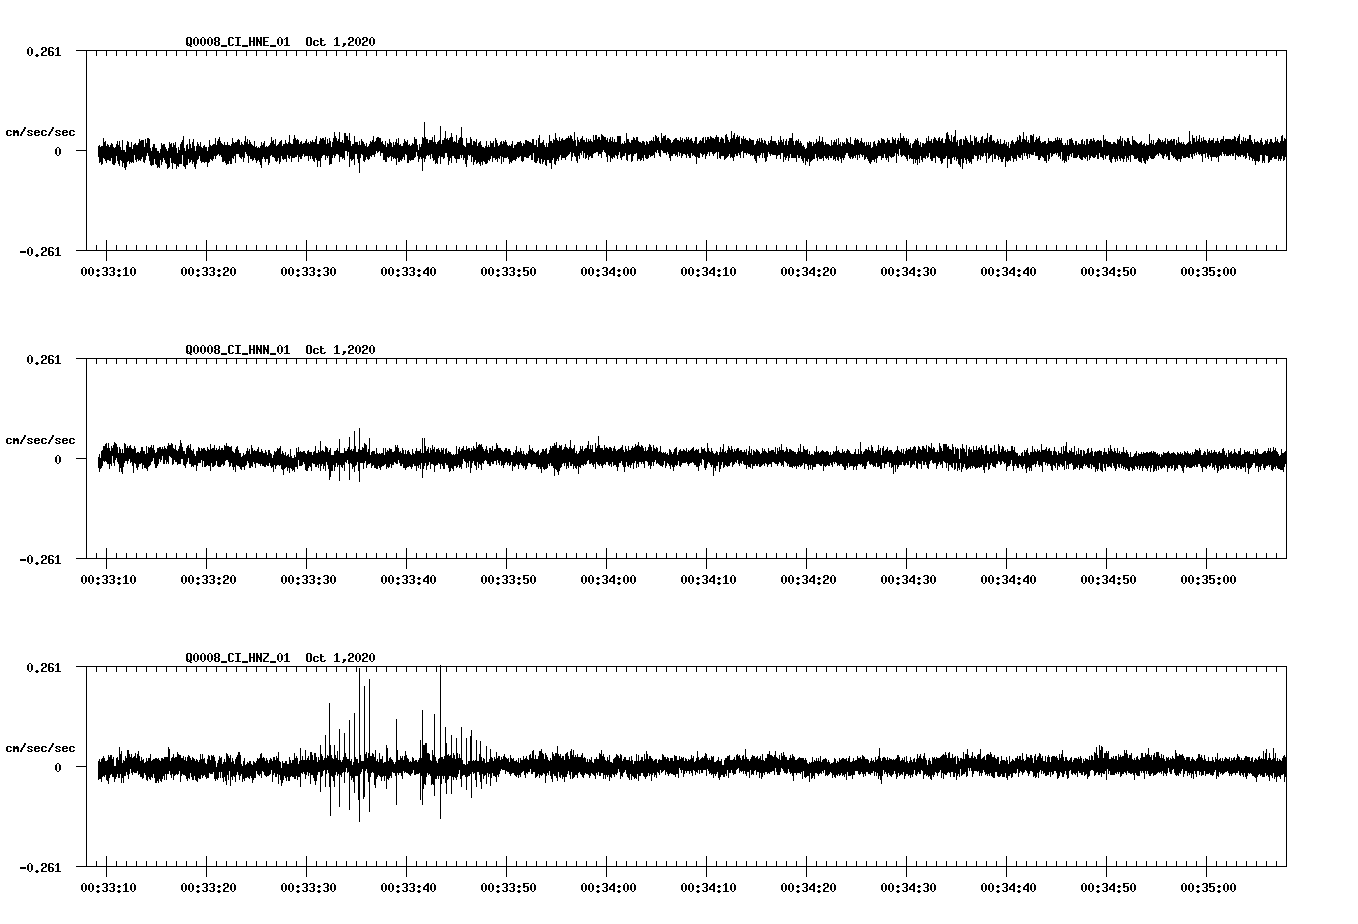The image size is (1358, 924).
Task: Click the 00:33:40 tick label on HNE axis
Action: pos(410,269)
